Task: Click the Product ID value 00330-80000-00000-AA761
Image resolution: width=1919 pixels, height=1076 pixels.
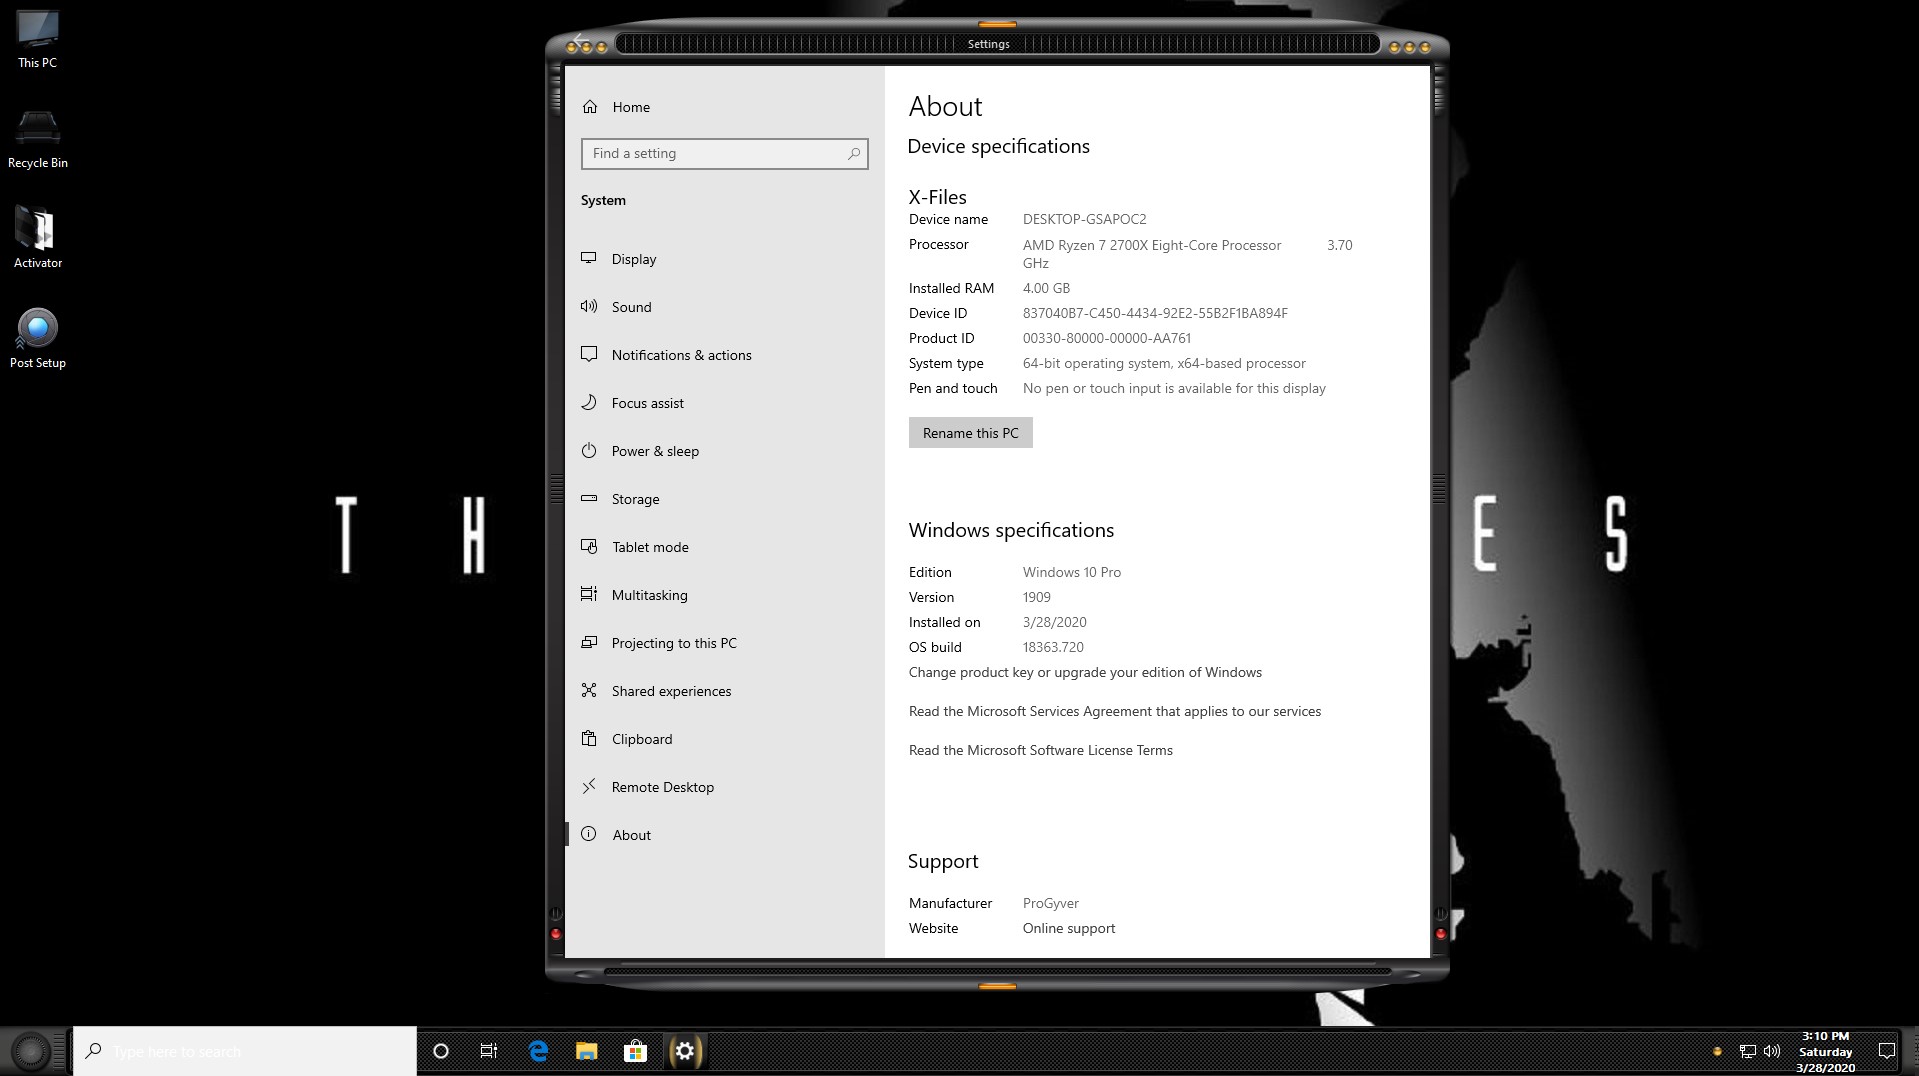Action: pos(1106,338)
